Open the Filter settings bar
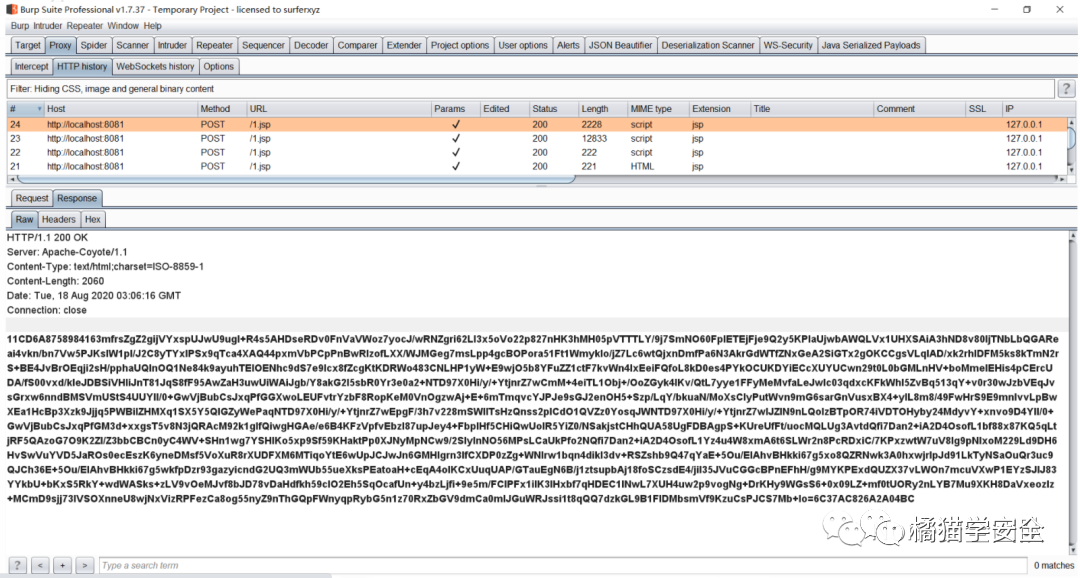 point(530,89)
